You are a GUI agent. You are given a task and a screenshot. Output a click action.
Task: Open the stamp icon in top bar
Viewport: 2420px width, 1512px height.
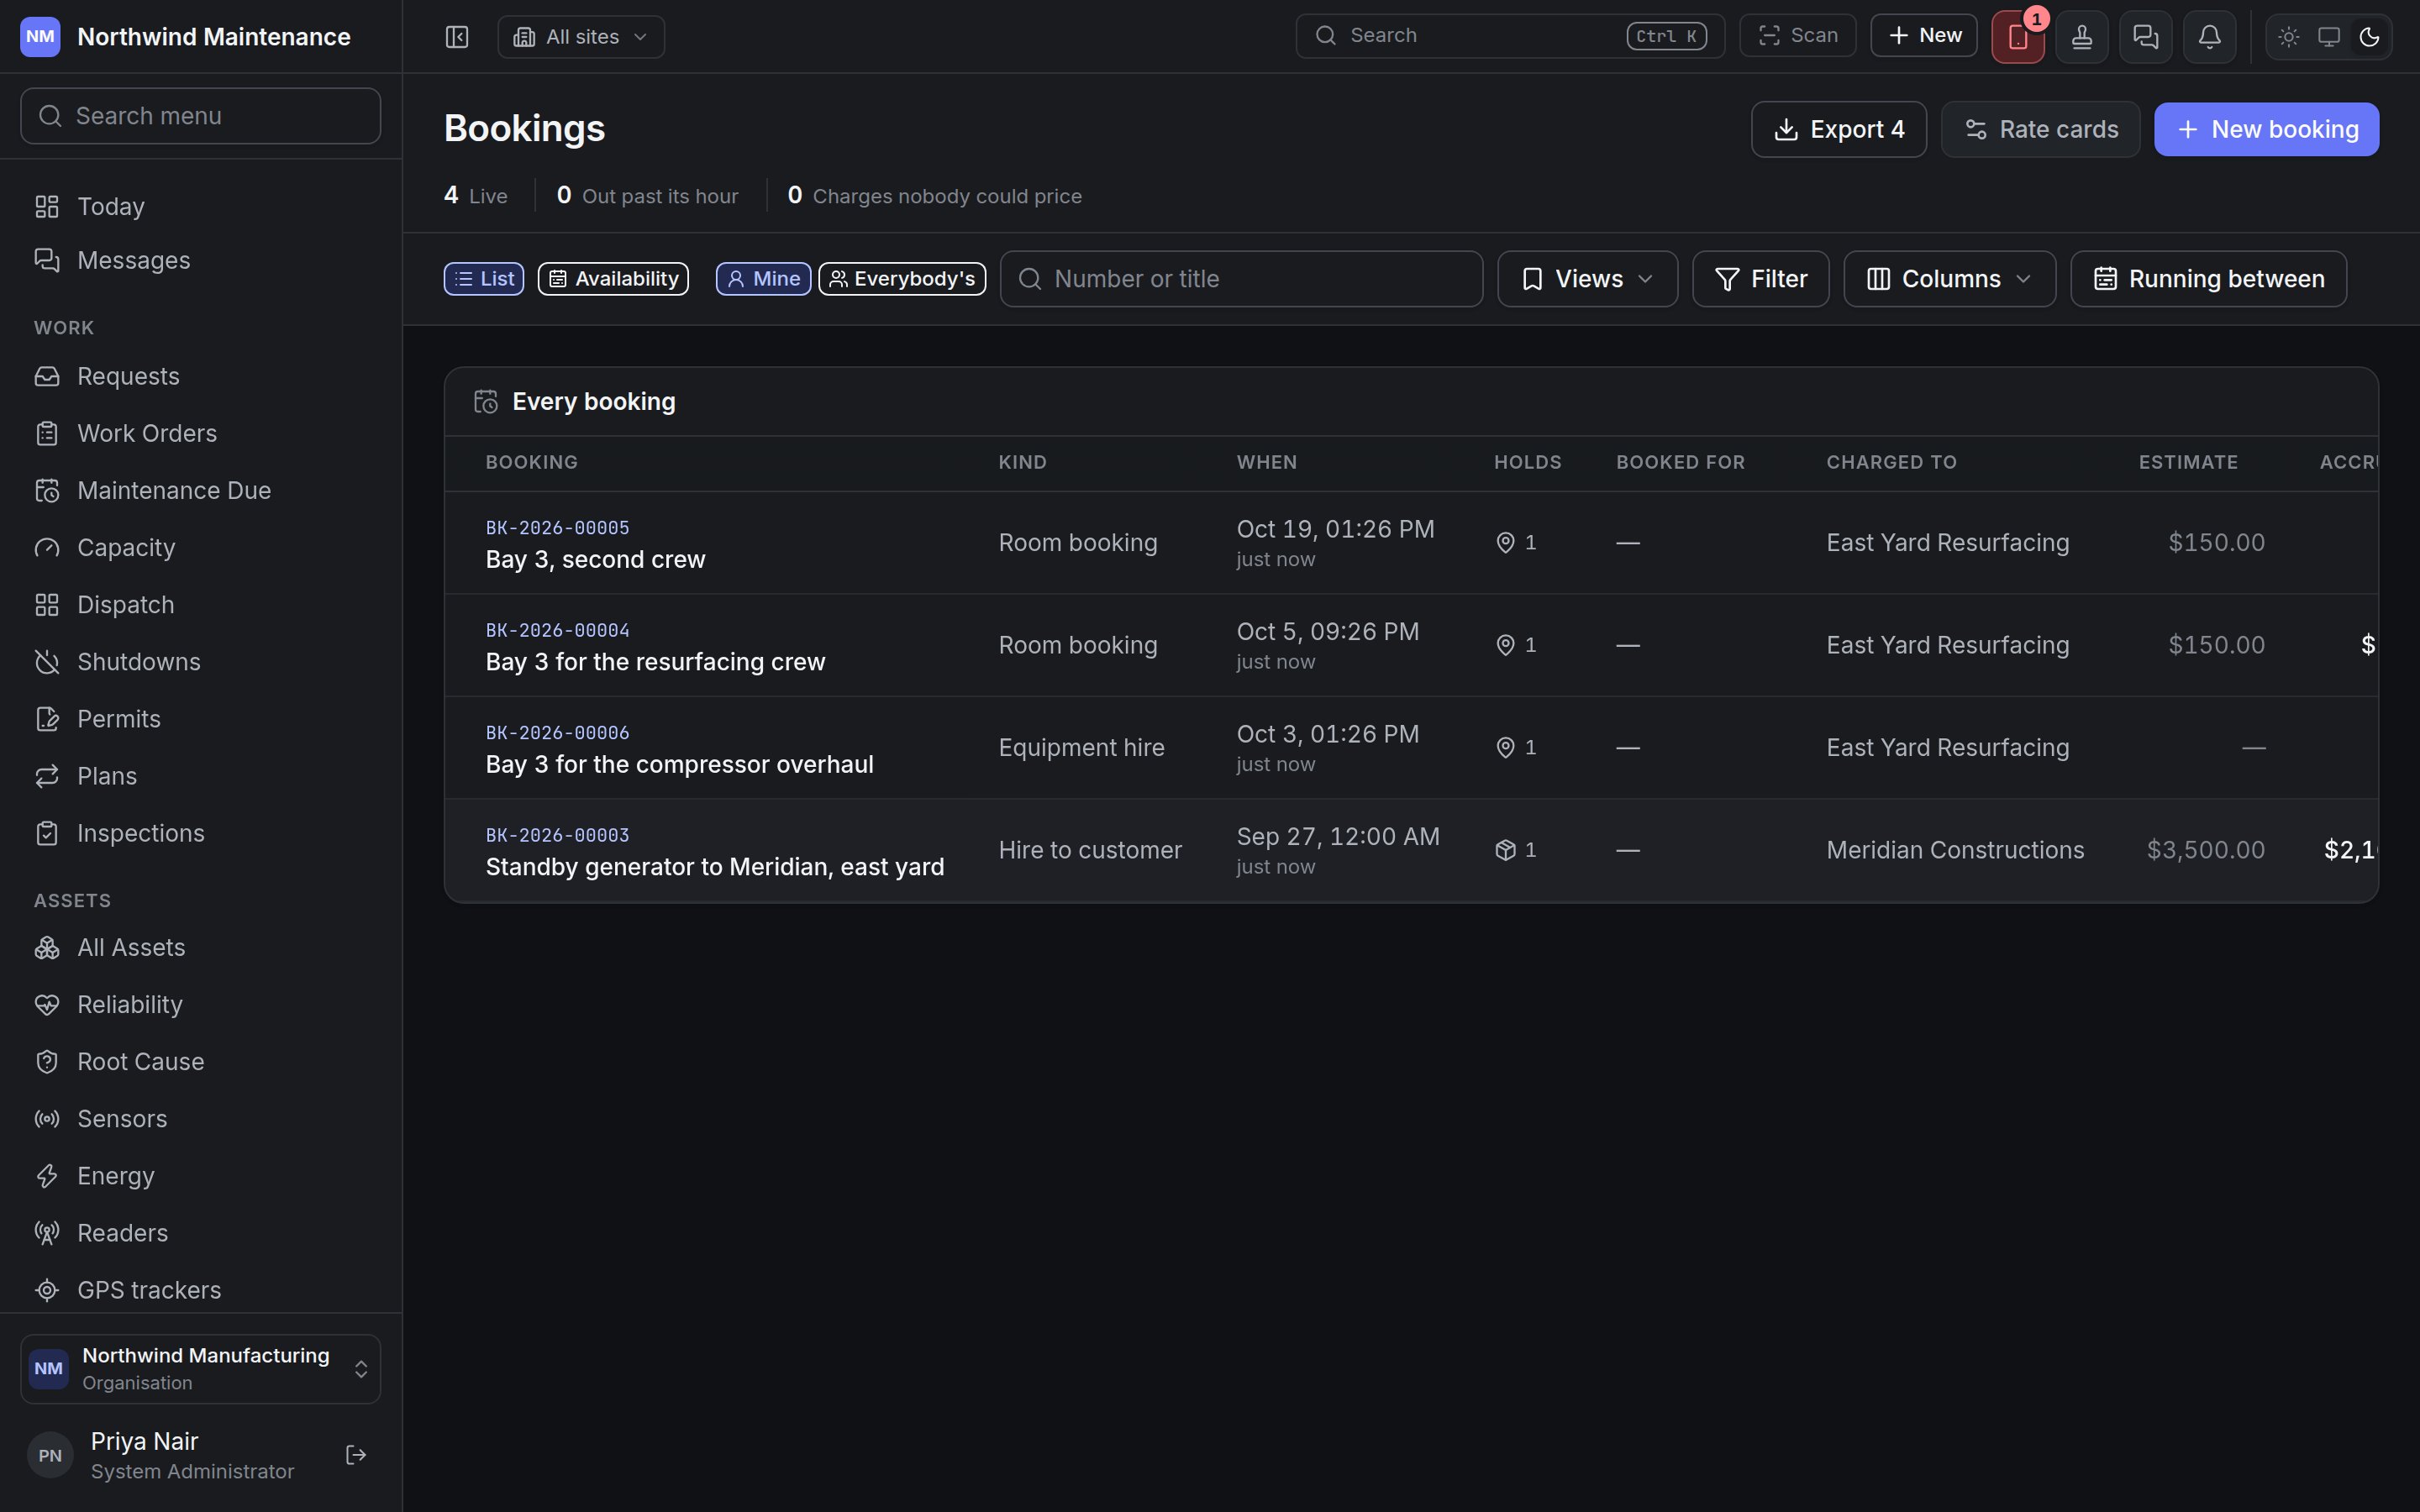click(x=2082, y=37)
